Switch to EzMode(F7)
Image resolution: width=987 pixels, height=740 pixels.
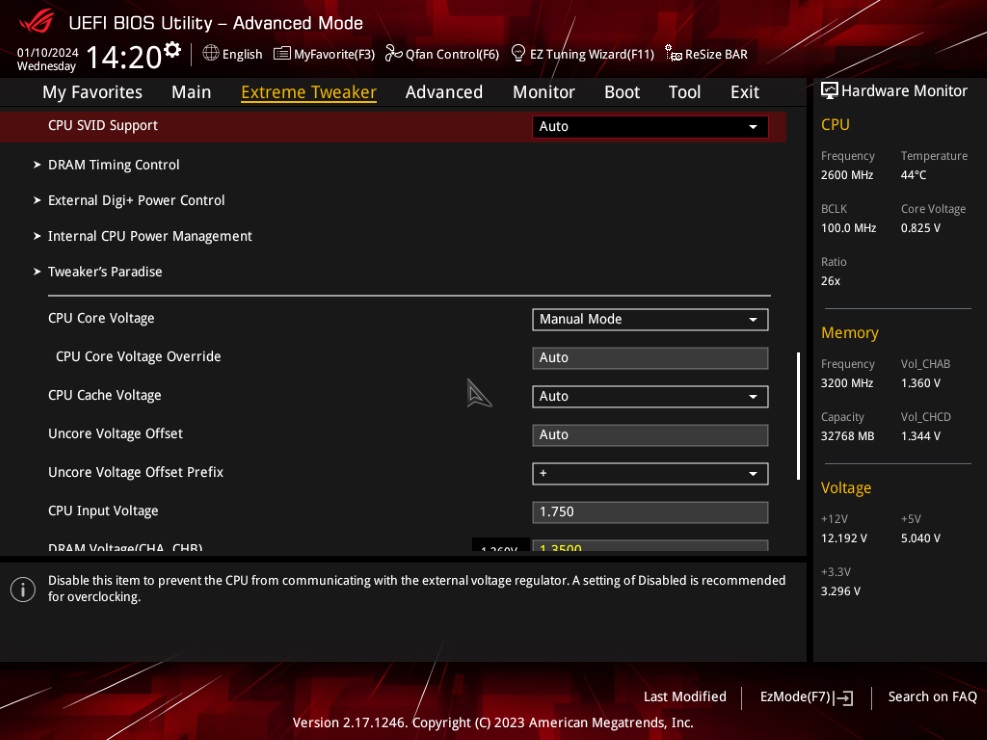point(806,697)
